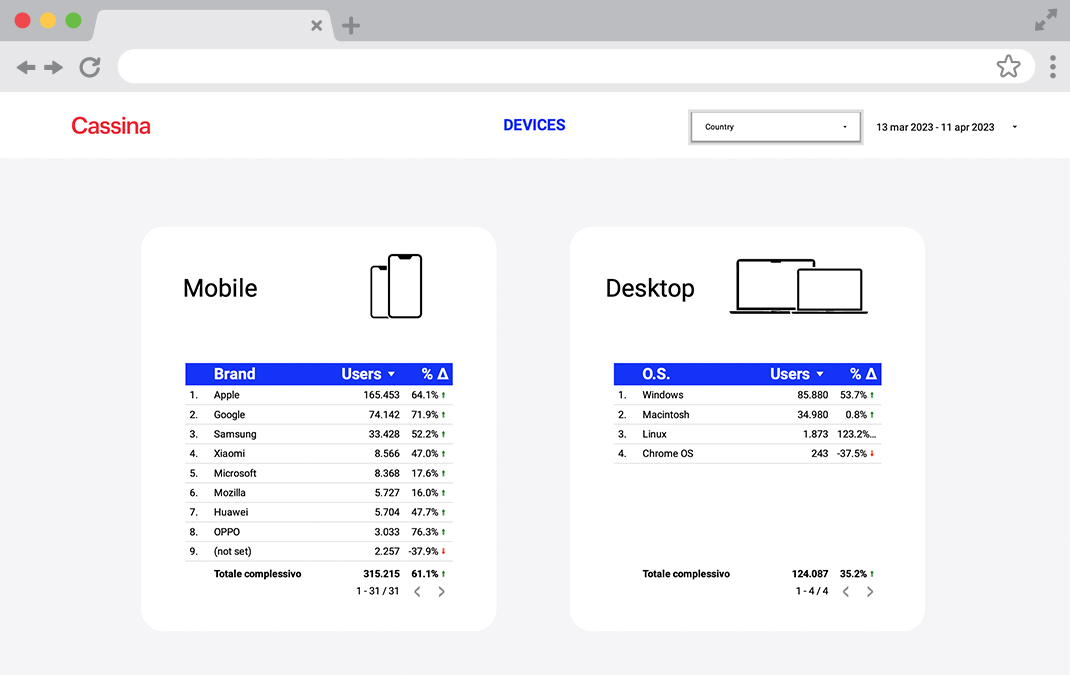Screen dimensions: 1070x675
Task: Select the Google brand row
Action: (x=319, y=415)
